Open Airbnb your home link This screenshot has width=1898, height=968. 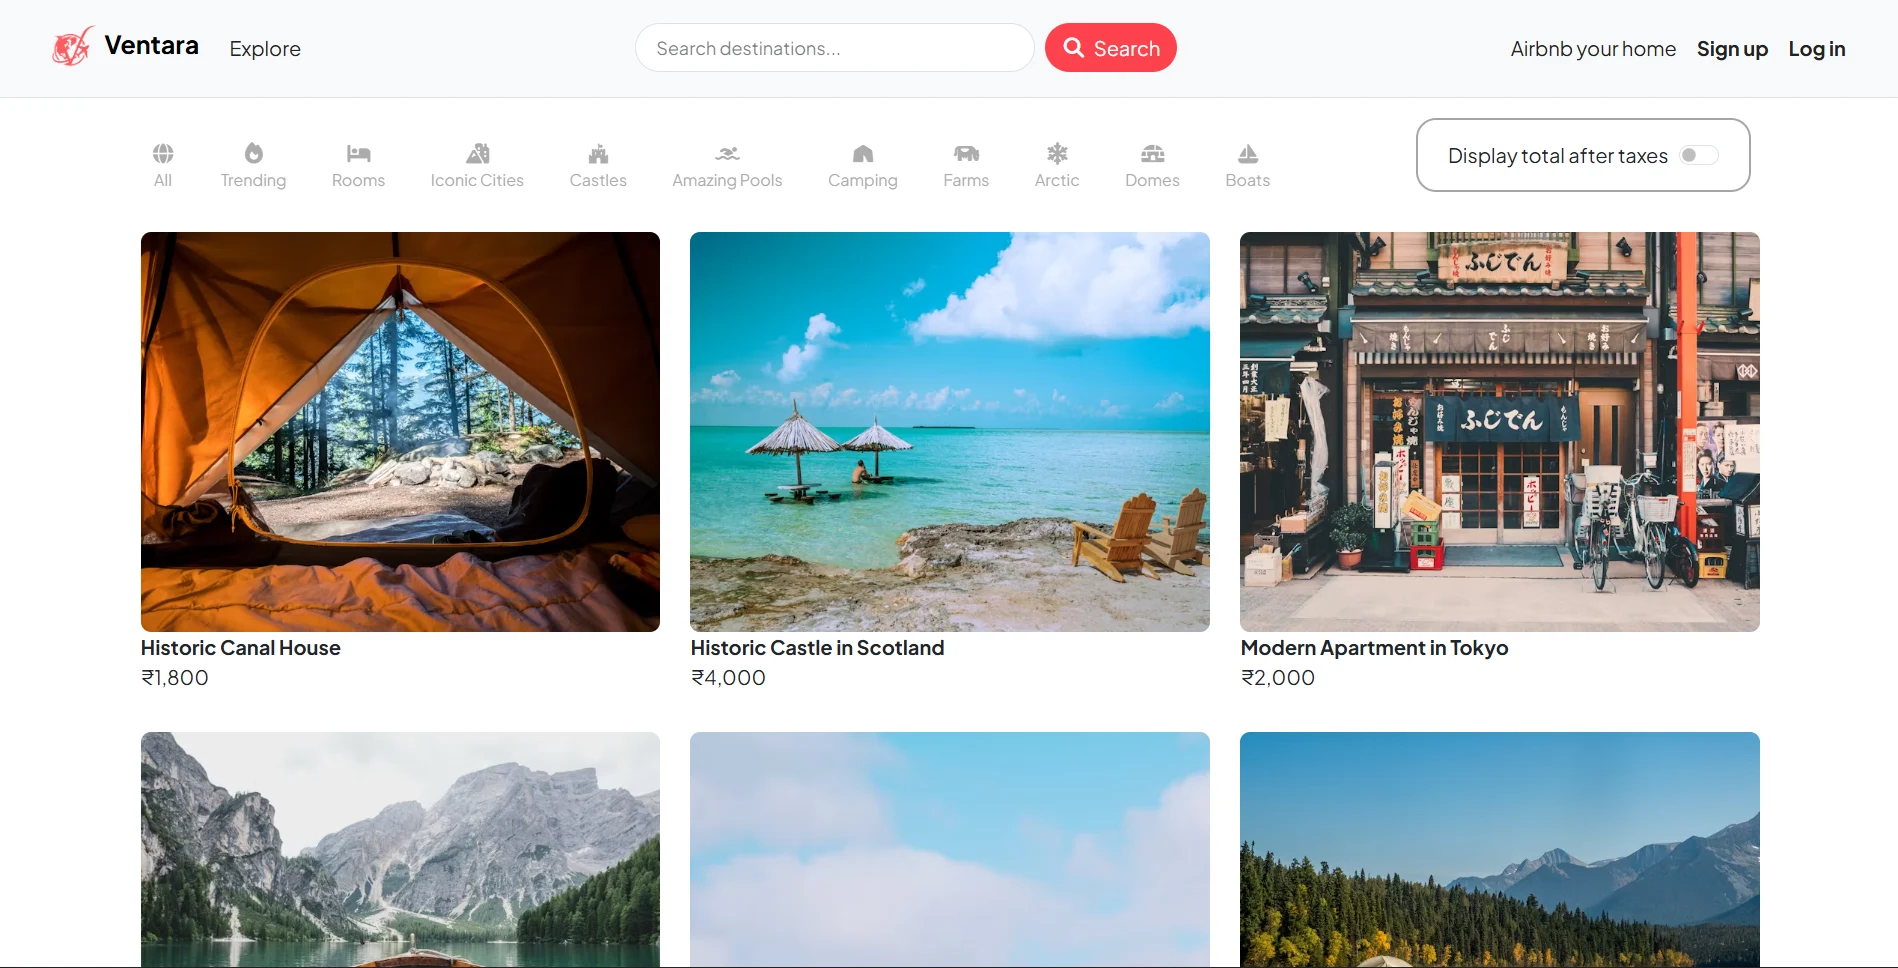coord(1593,49)
